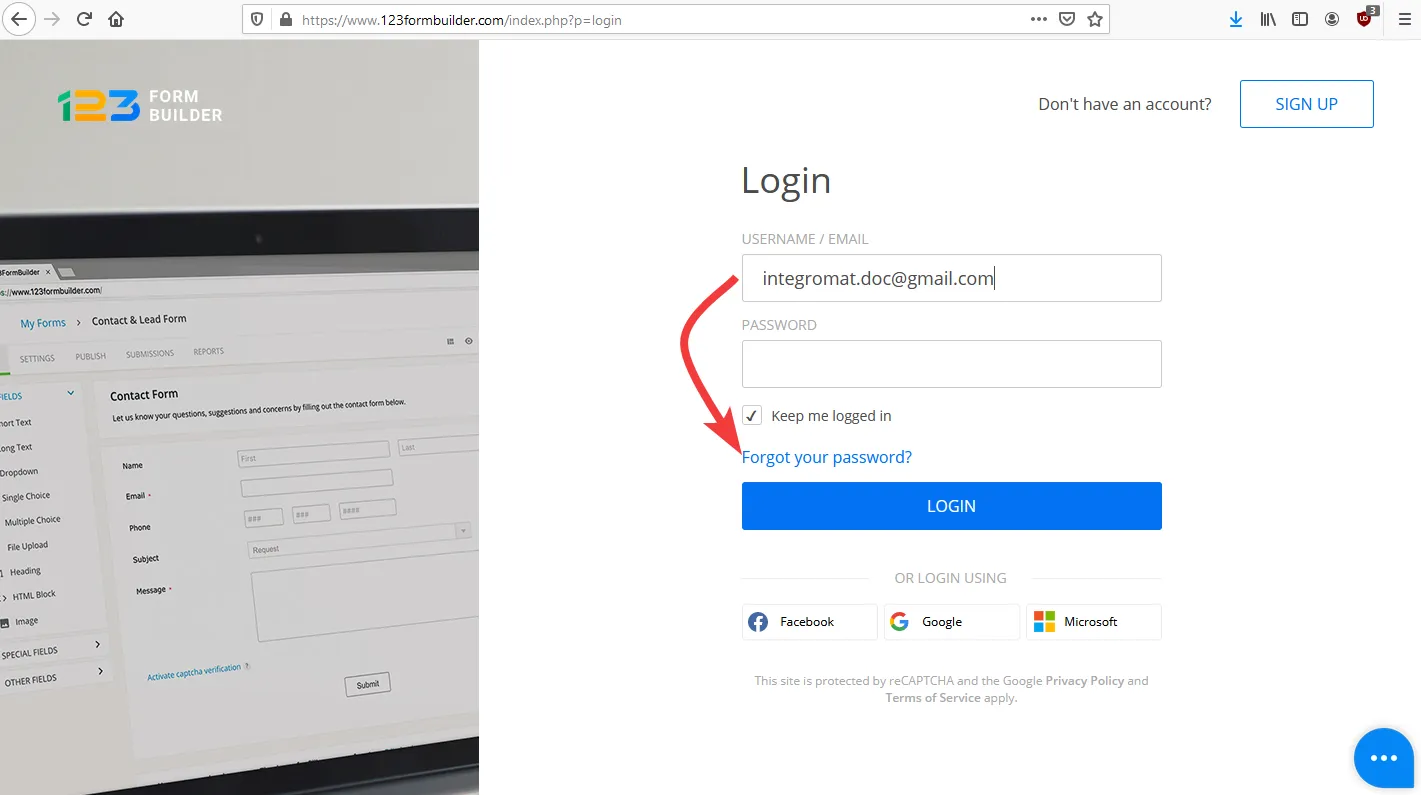Go to the browser home page icon

[116, 19]
